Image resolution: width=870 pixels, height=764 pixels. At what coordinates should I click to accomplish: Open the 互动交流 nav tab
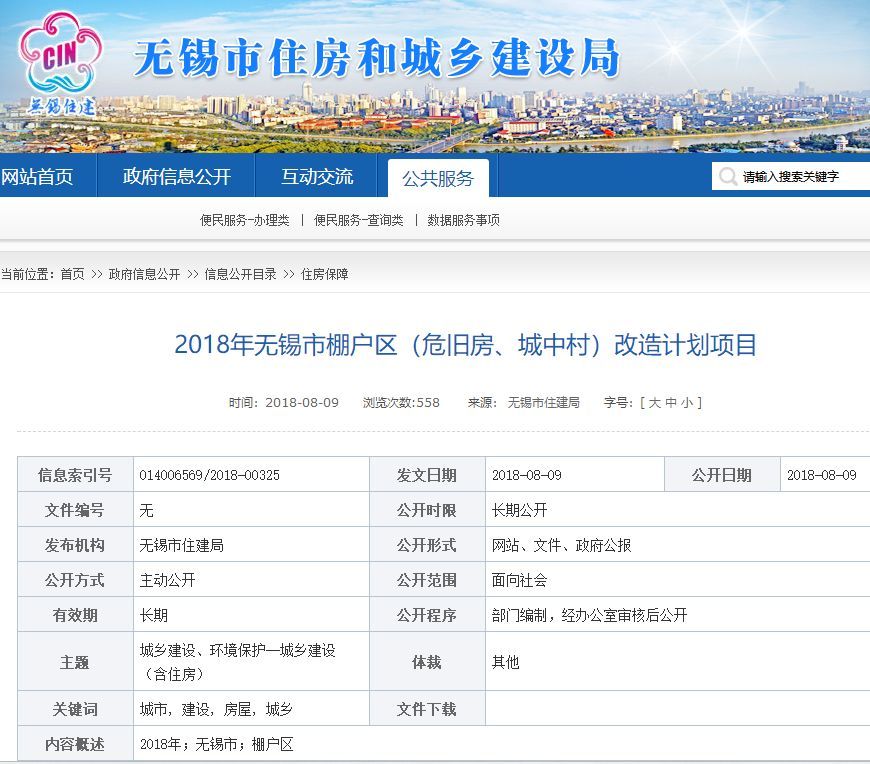(x=317, y=176)
